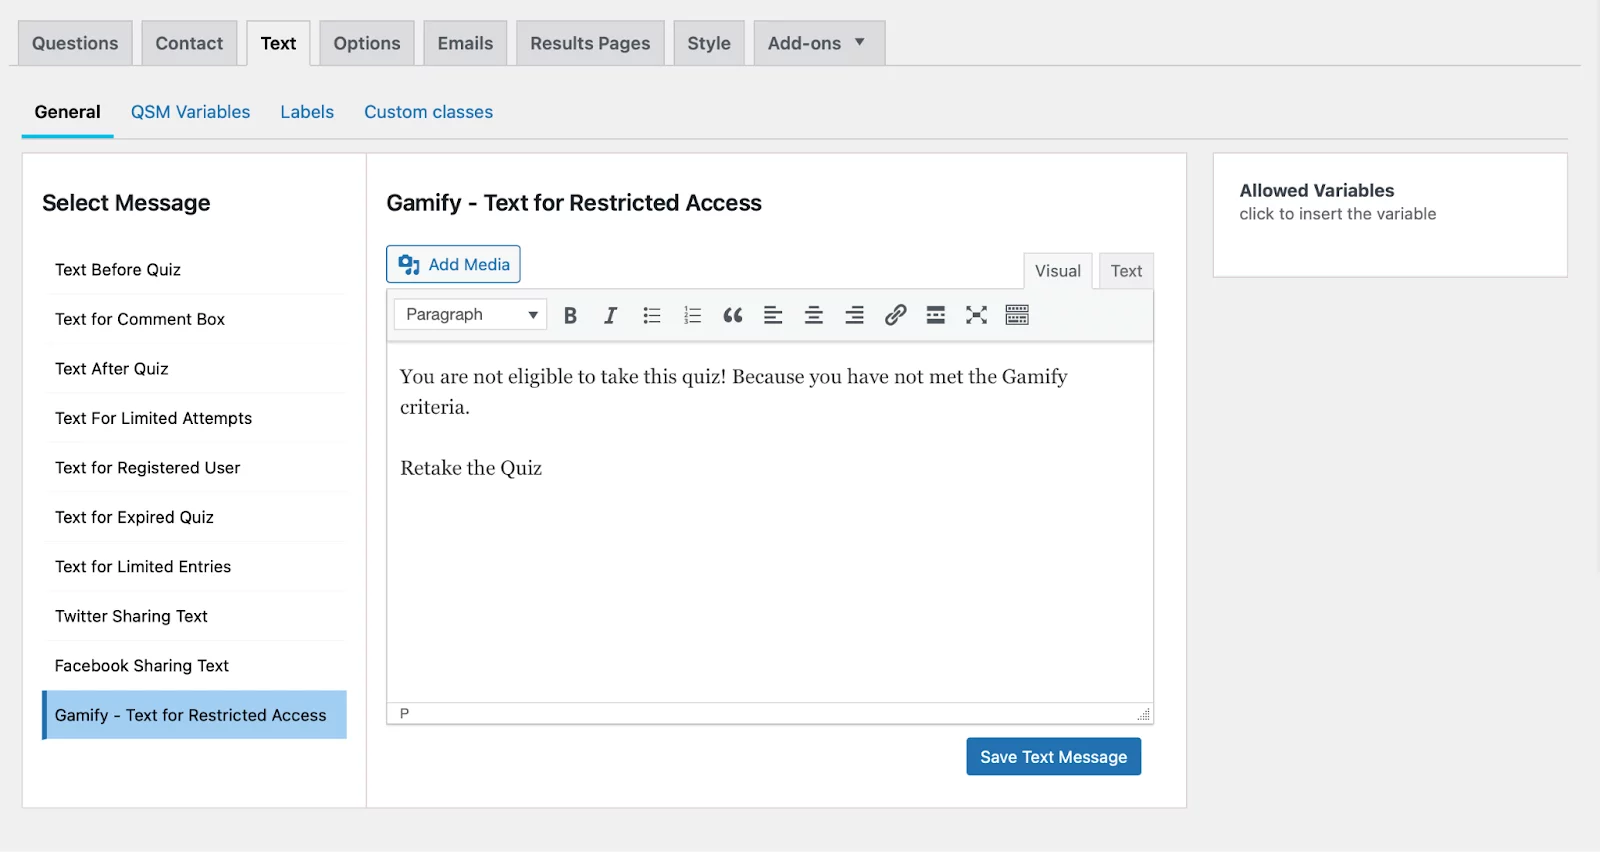Image resolution: width=1600 pixels, height=852 pixels.
Task: Insert a bulleted list
Action: [652, 315]
